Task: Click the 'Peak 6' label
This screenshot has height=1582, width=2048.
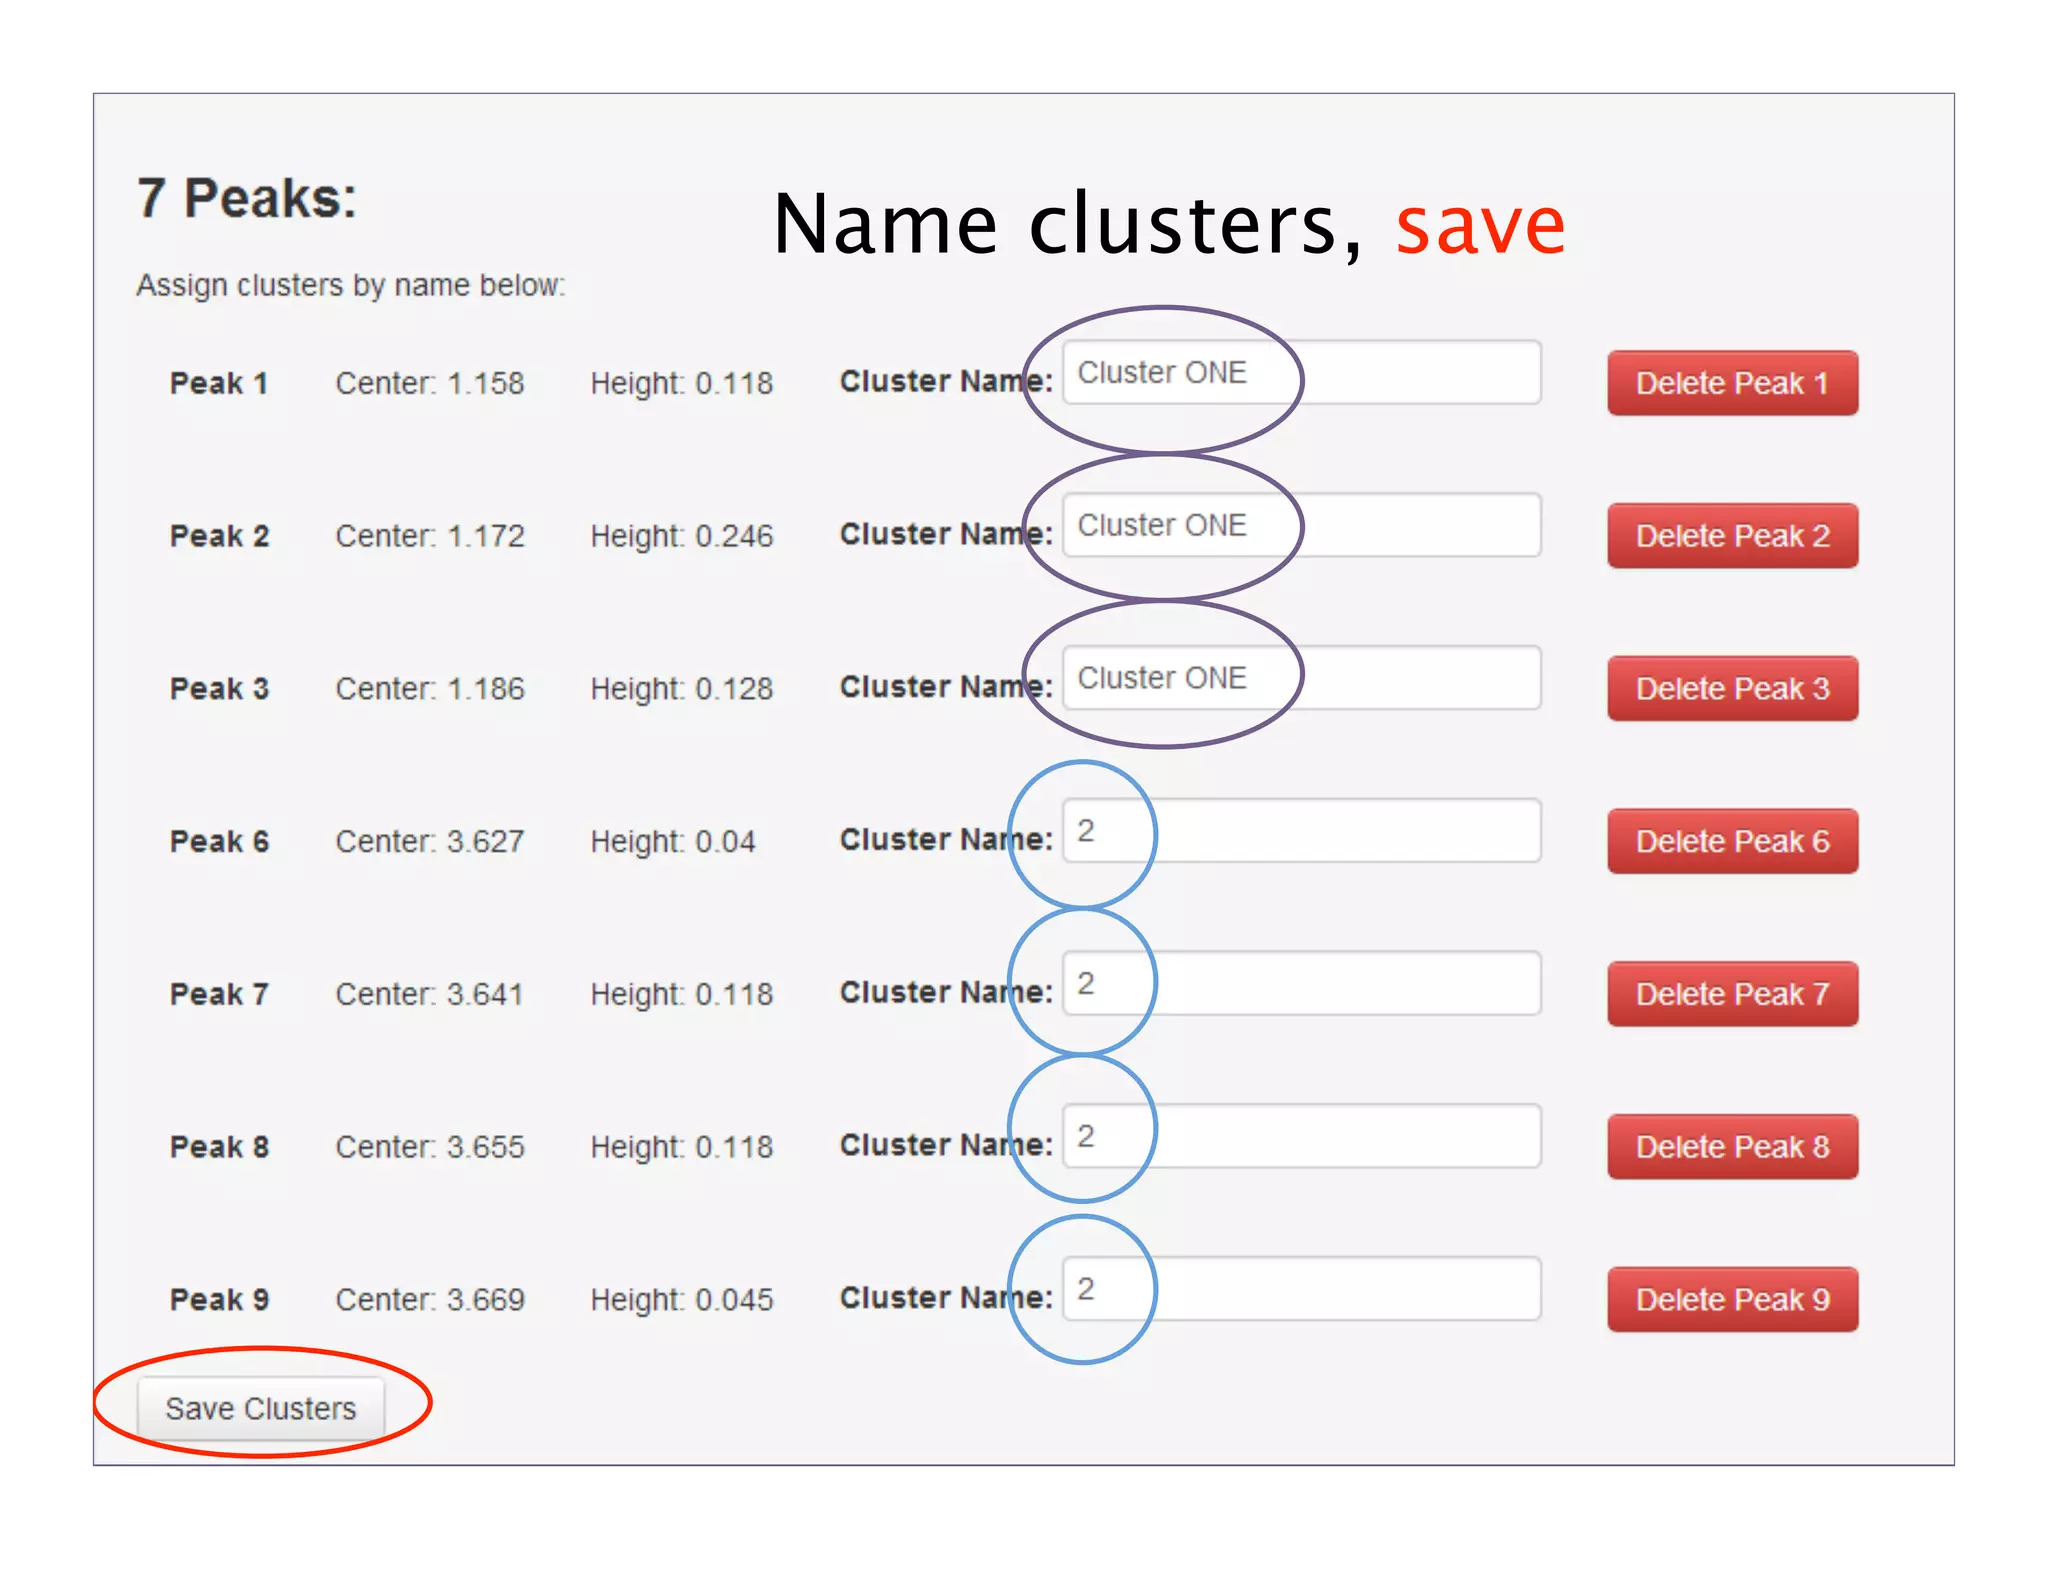Action: 219,841
